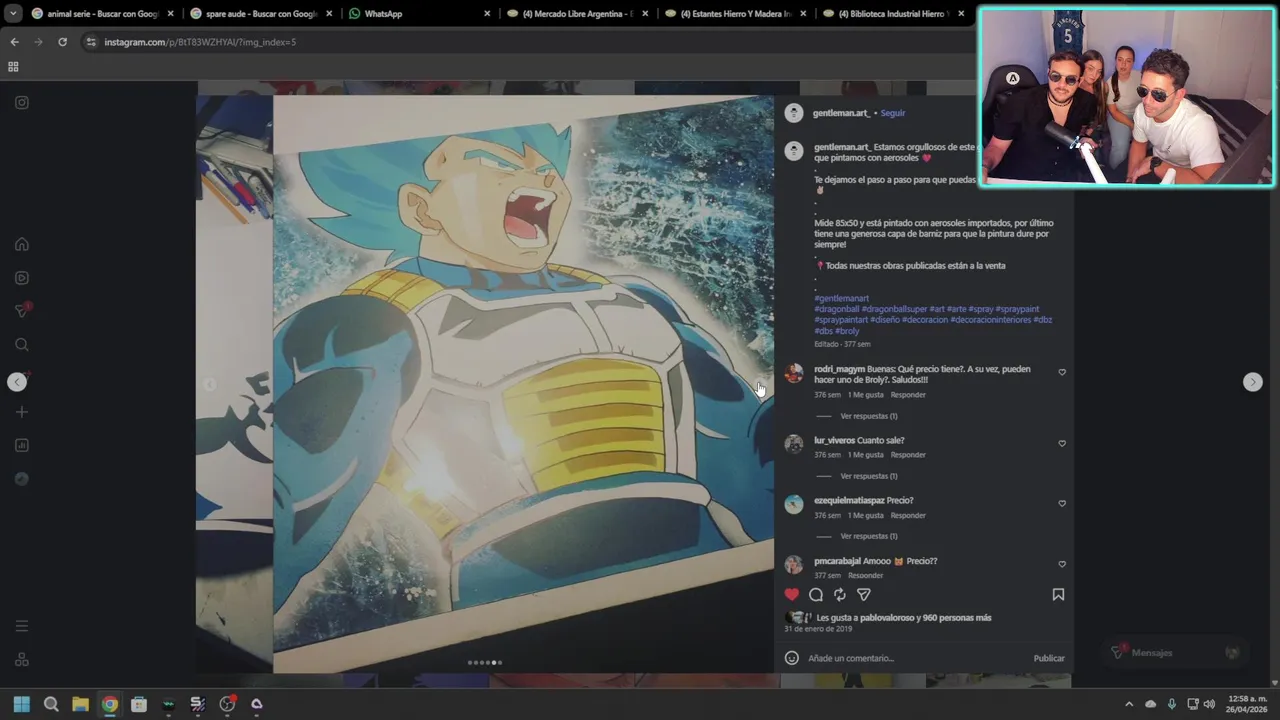This screenshot has height=720, width=1280.
Task: Click the Create plus icon in sidebar
Action: (21, 412)
